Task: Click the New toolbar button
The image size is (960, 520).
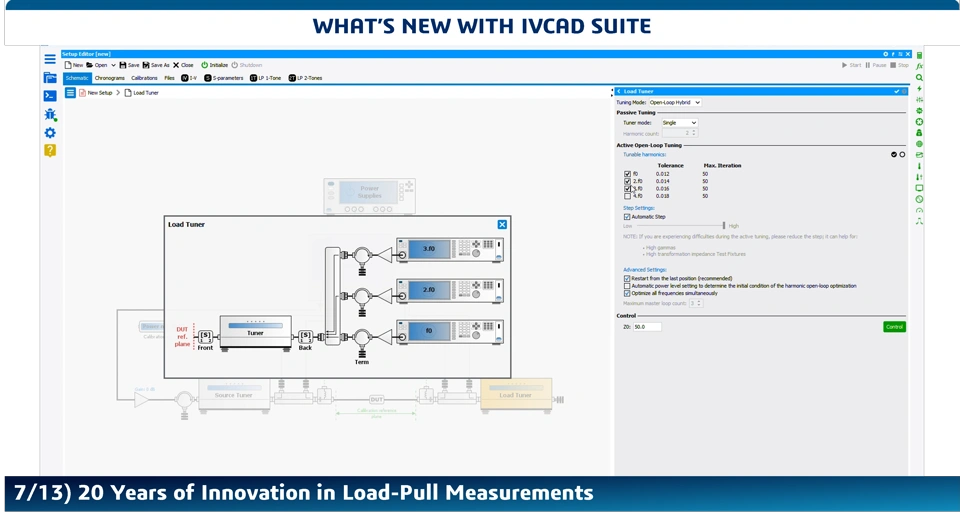Action: [73, 65]
